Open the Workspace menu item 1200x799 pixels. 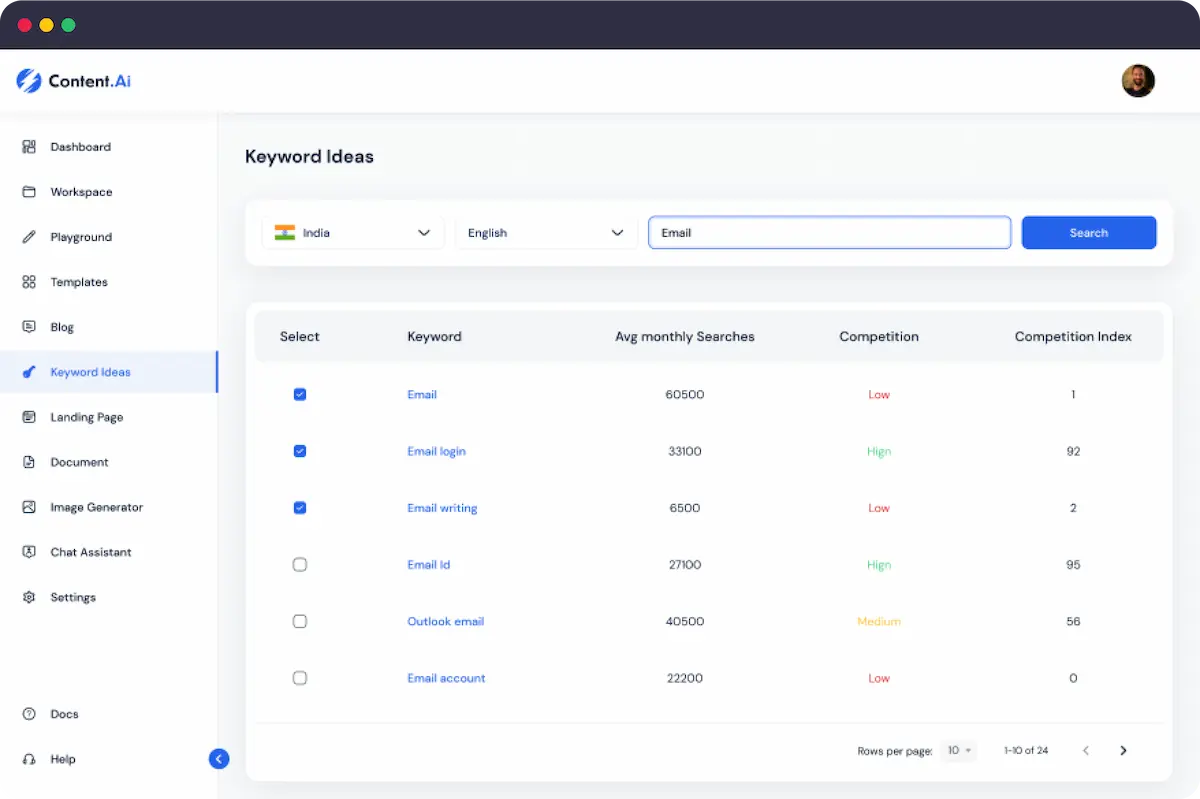81,192
